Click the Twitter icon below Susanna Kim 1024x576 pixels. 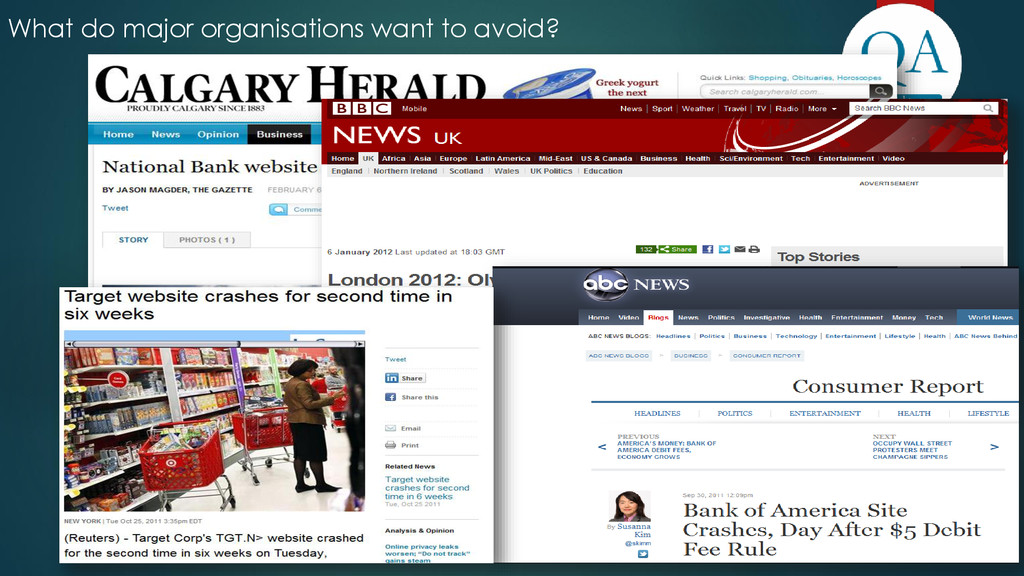click(x=643, y=554)
